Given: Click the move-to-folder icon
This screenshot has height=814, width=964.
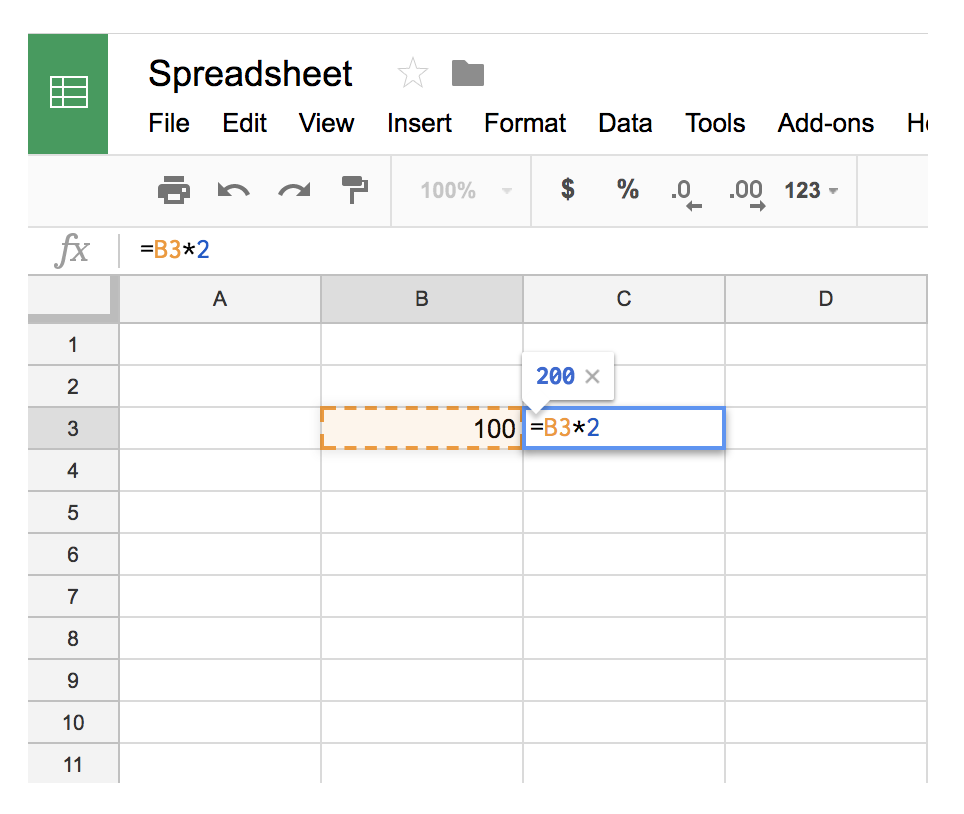Looking at the screenshot, I should point(467,73).
